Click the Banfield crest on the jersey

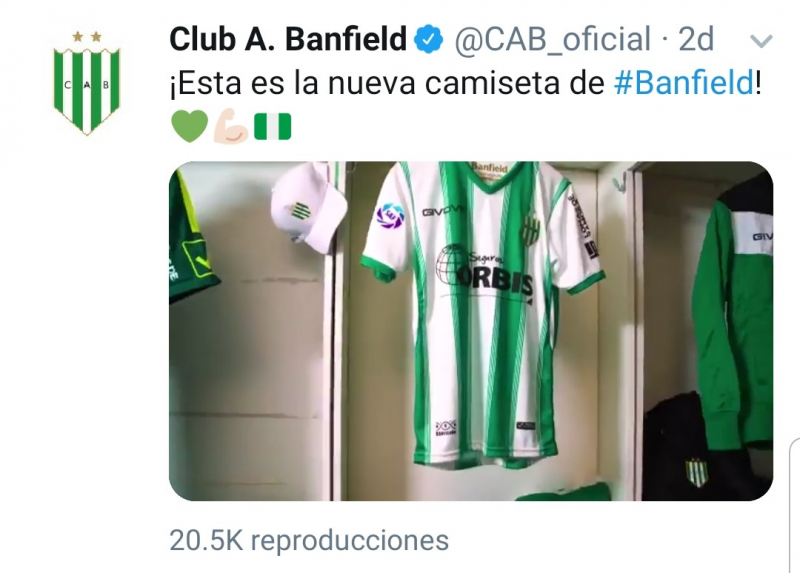(531, 230)
